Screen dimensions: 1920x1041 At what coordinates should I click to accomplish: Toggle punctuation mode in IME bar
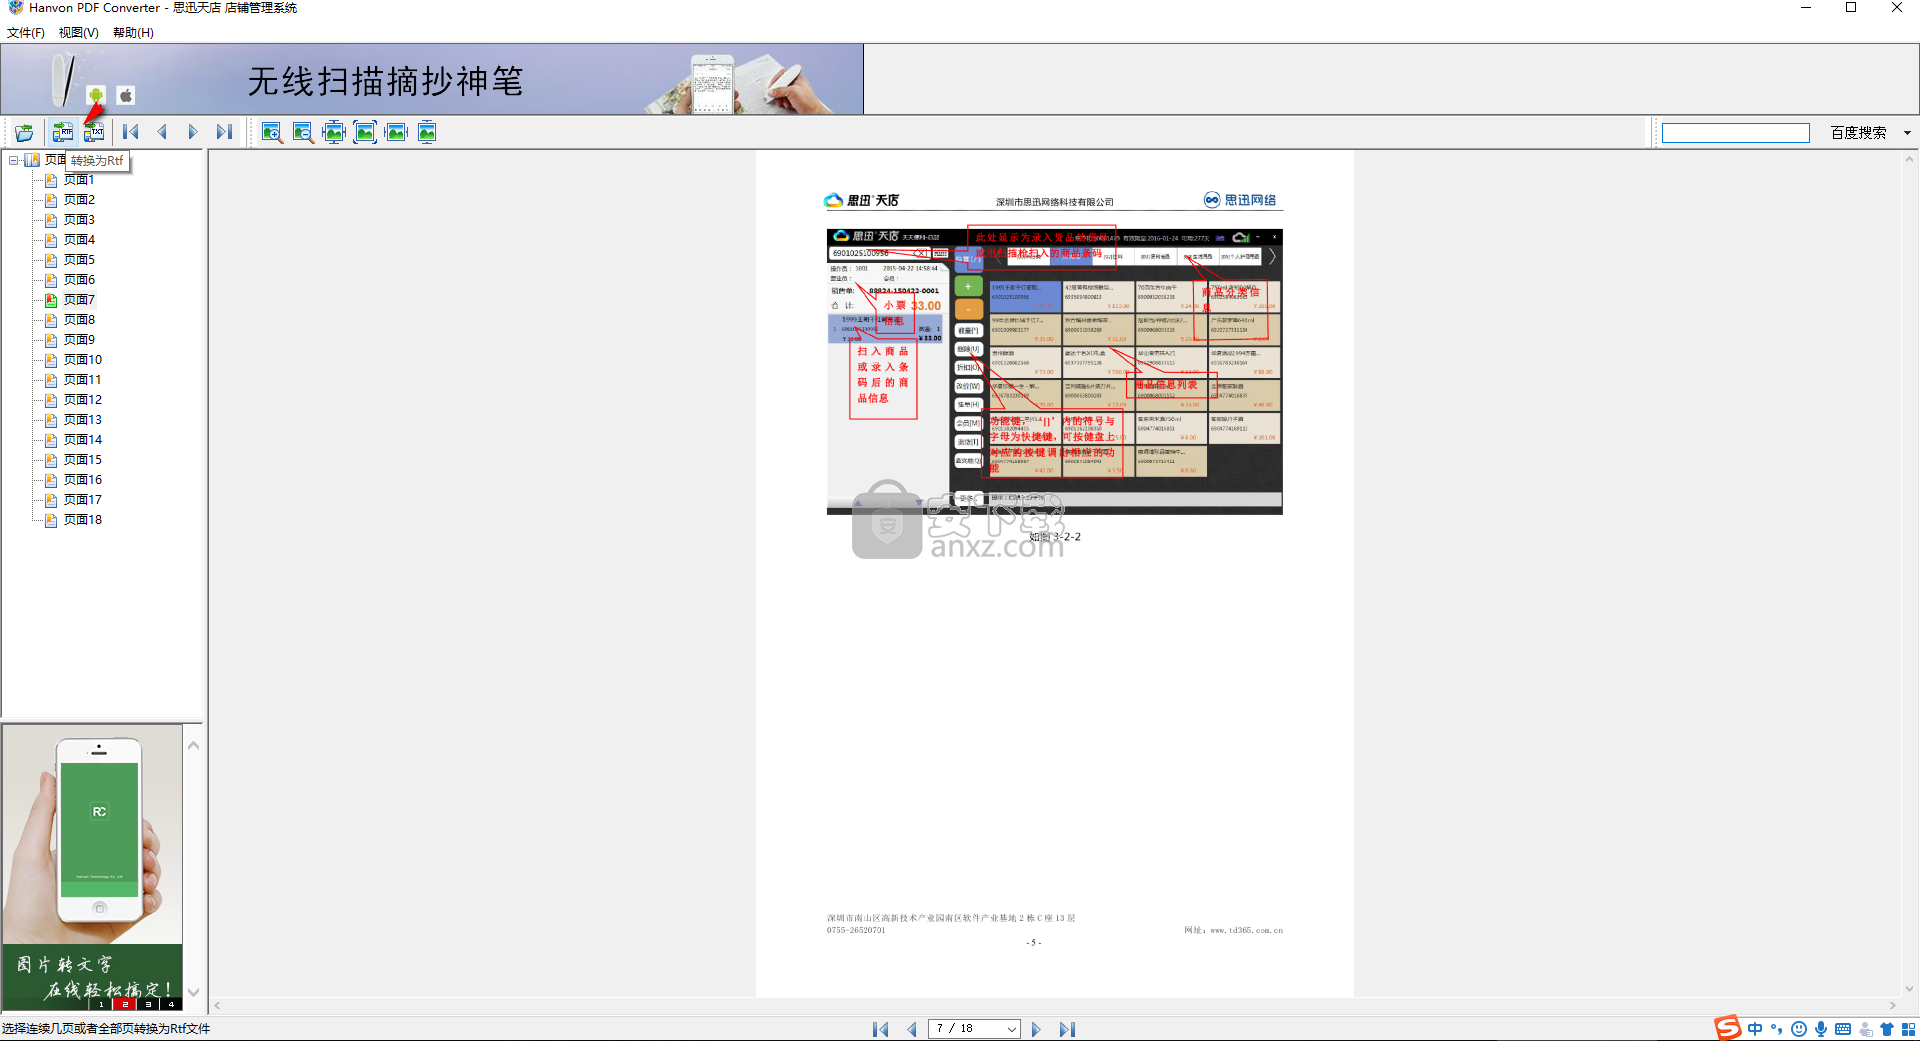click(x=1777, y=1029)
